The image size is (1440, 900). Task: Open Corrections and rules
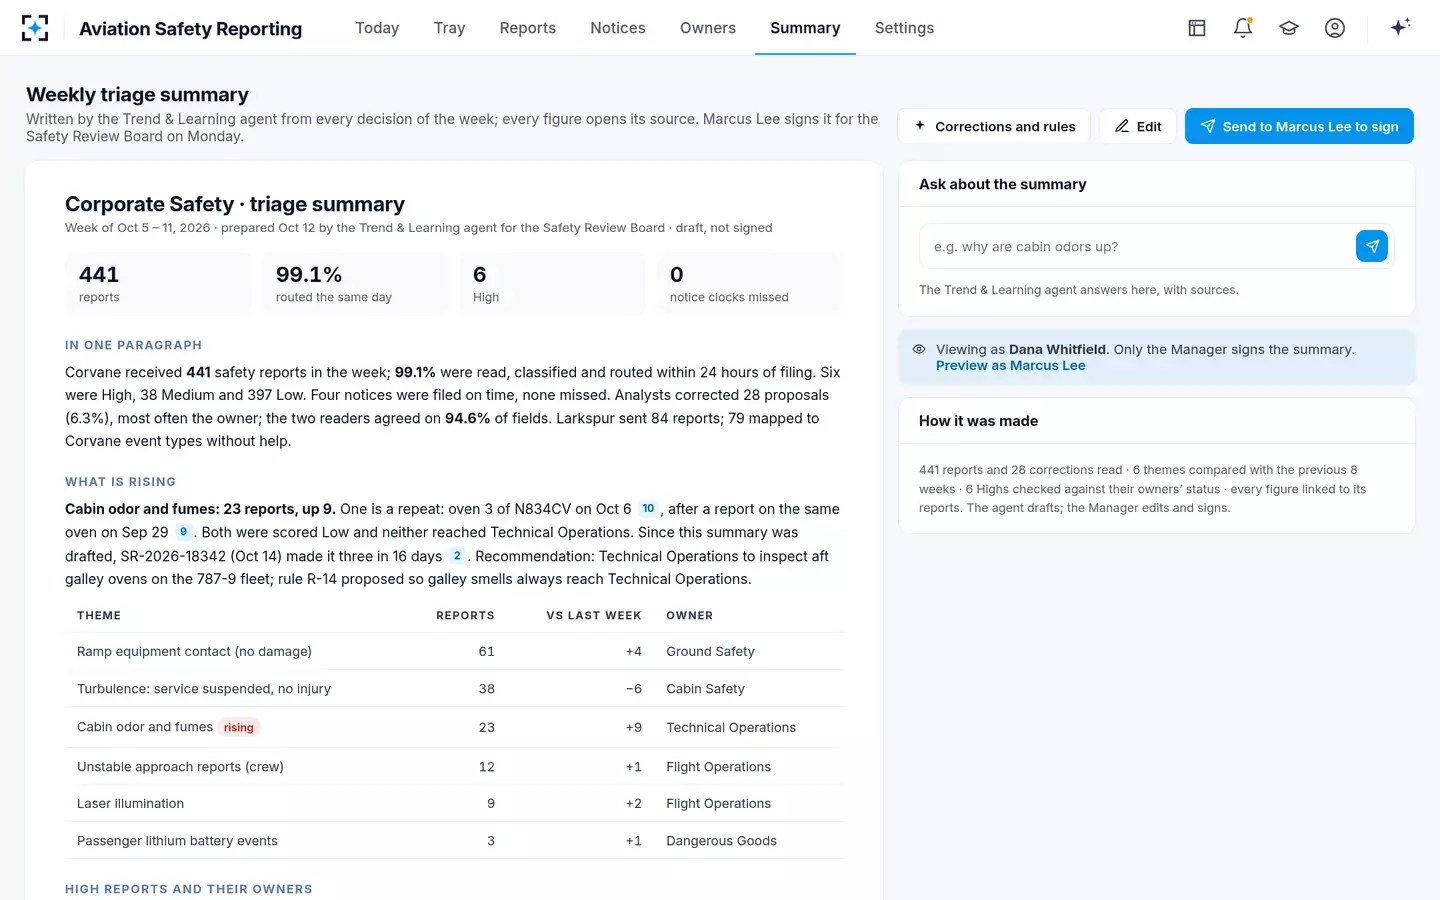point(994,126)
